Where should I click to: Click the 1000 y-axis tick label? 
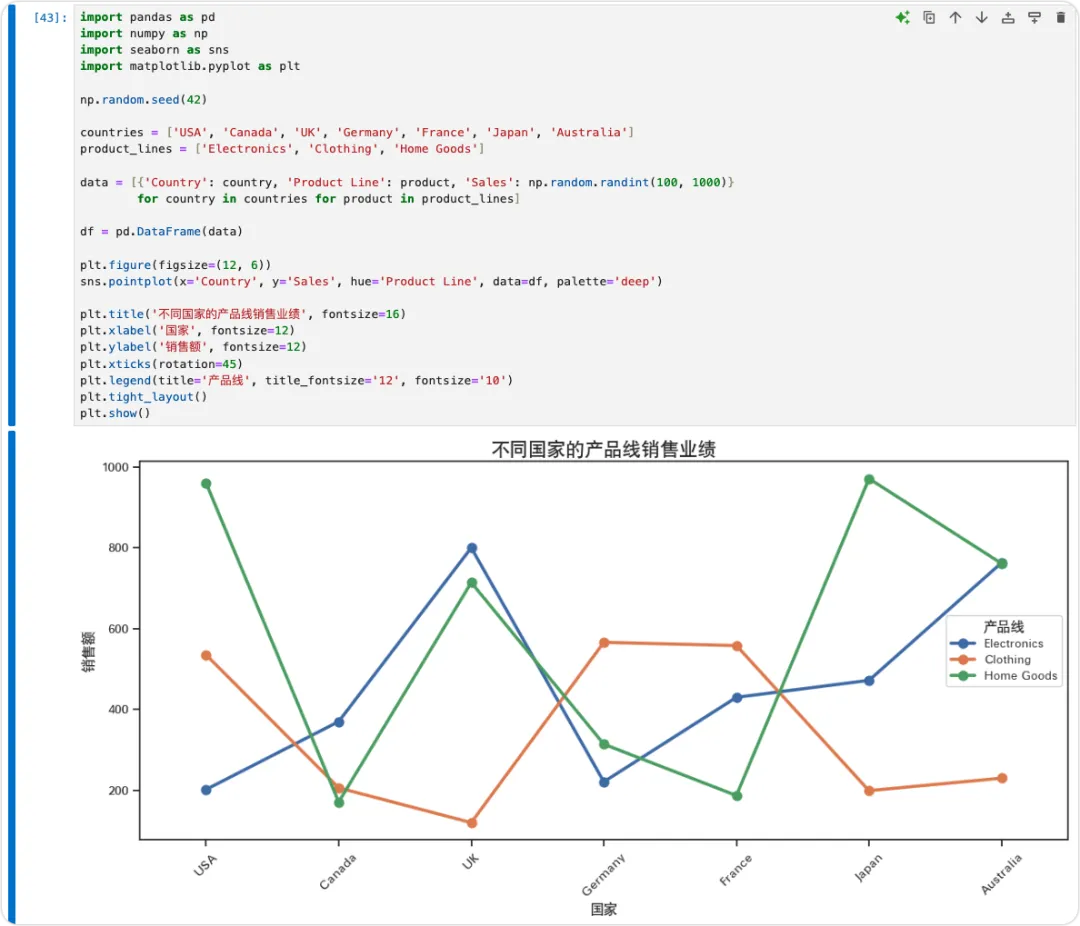[116, 467]
